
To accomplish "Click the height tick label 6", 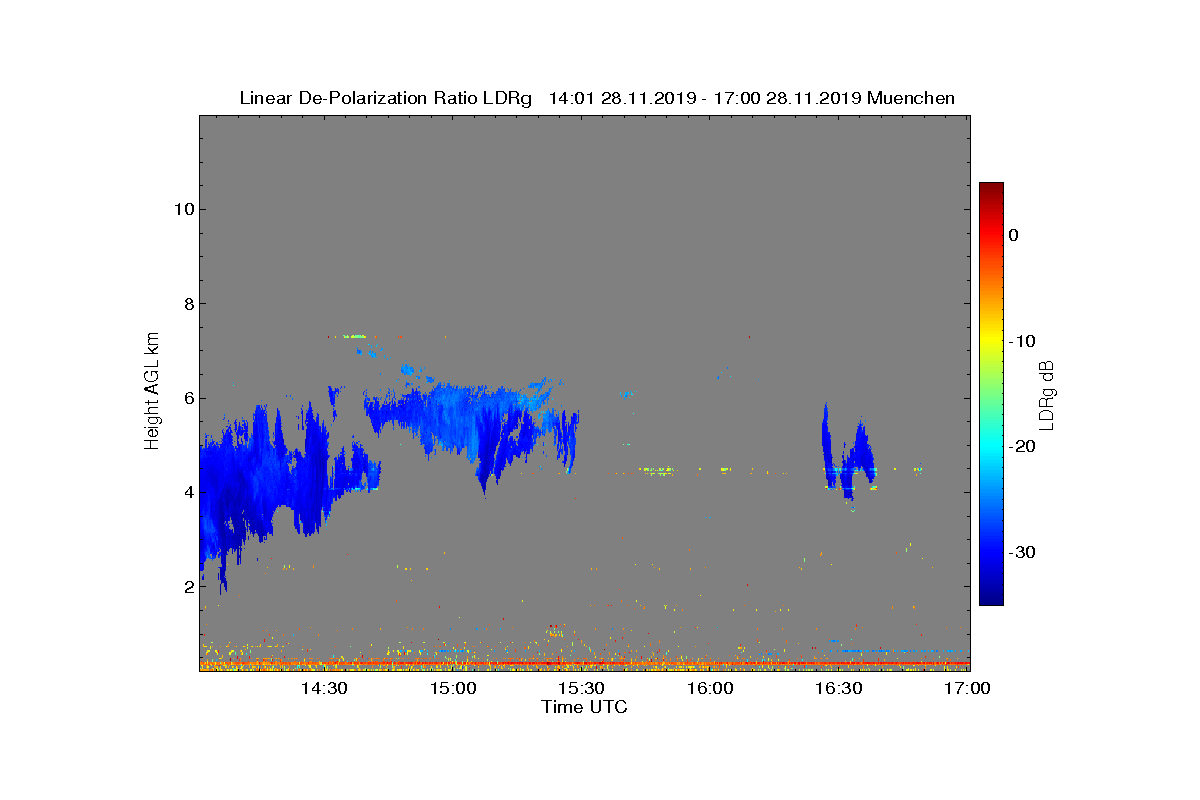I will [x=188, y=398].
